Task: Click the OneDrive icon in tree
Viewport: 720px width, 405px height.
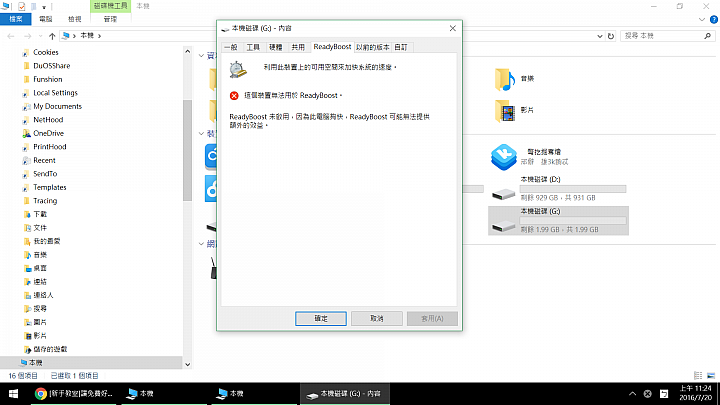Action: click(27, 133)
